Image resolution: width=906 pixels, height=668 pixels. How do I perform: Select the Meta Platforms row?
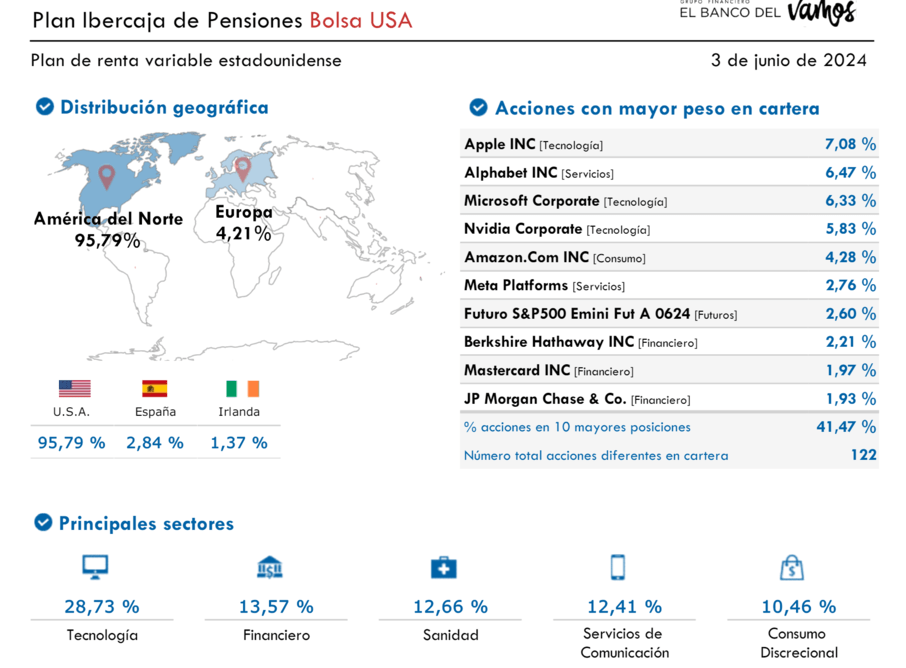pyautogui.click(x=669, y=285)
